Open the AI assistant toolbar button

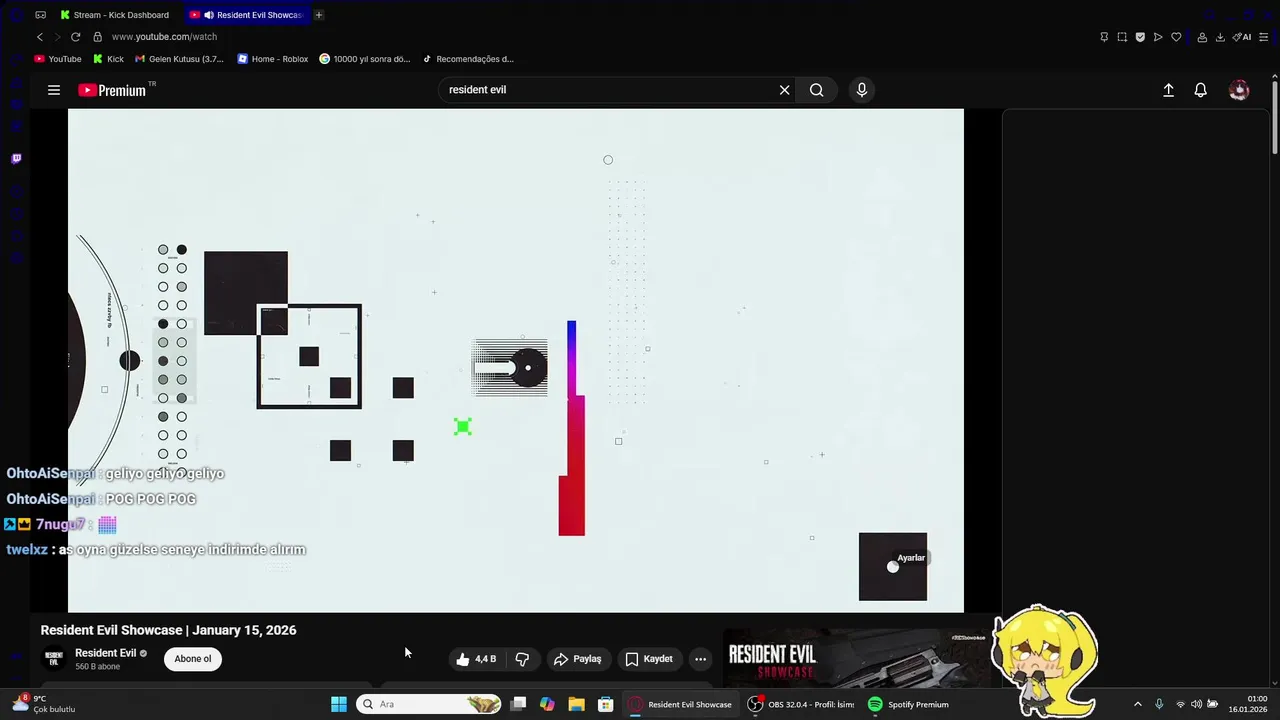pyautogui.click(x=1242, y=37)
